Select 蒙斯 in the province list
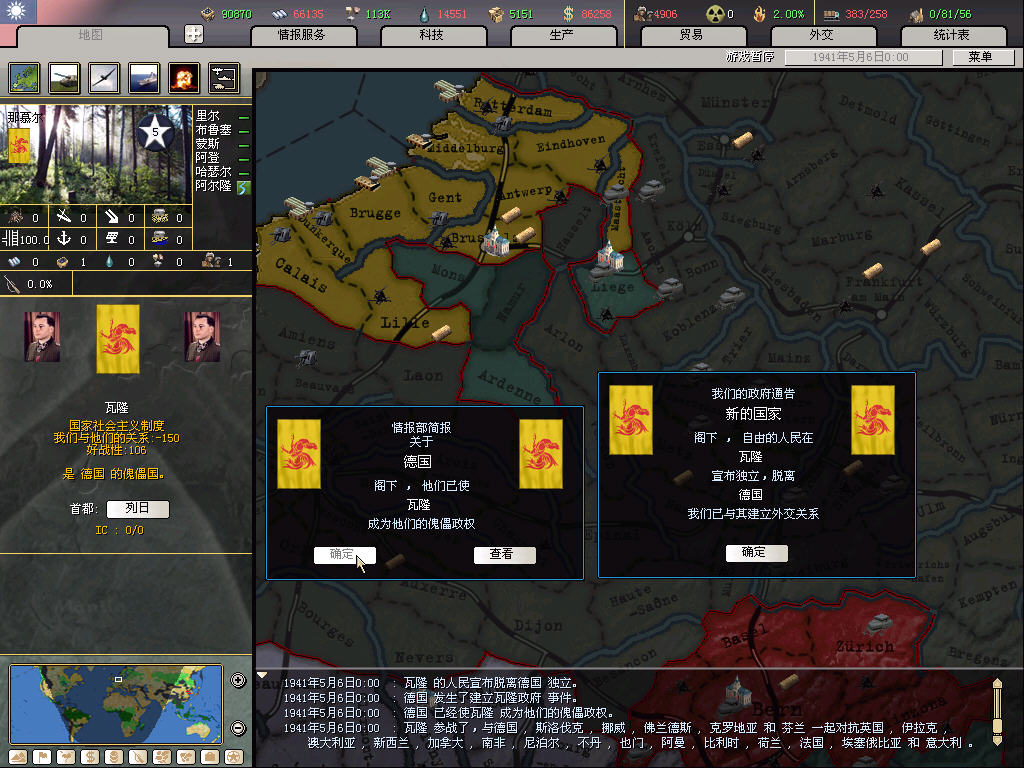This screenshot has height=768, width=1024. 208,144
